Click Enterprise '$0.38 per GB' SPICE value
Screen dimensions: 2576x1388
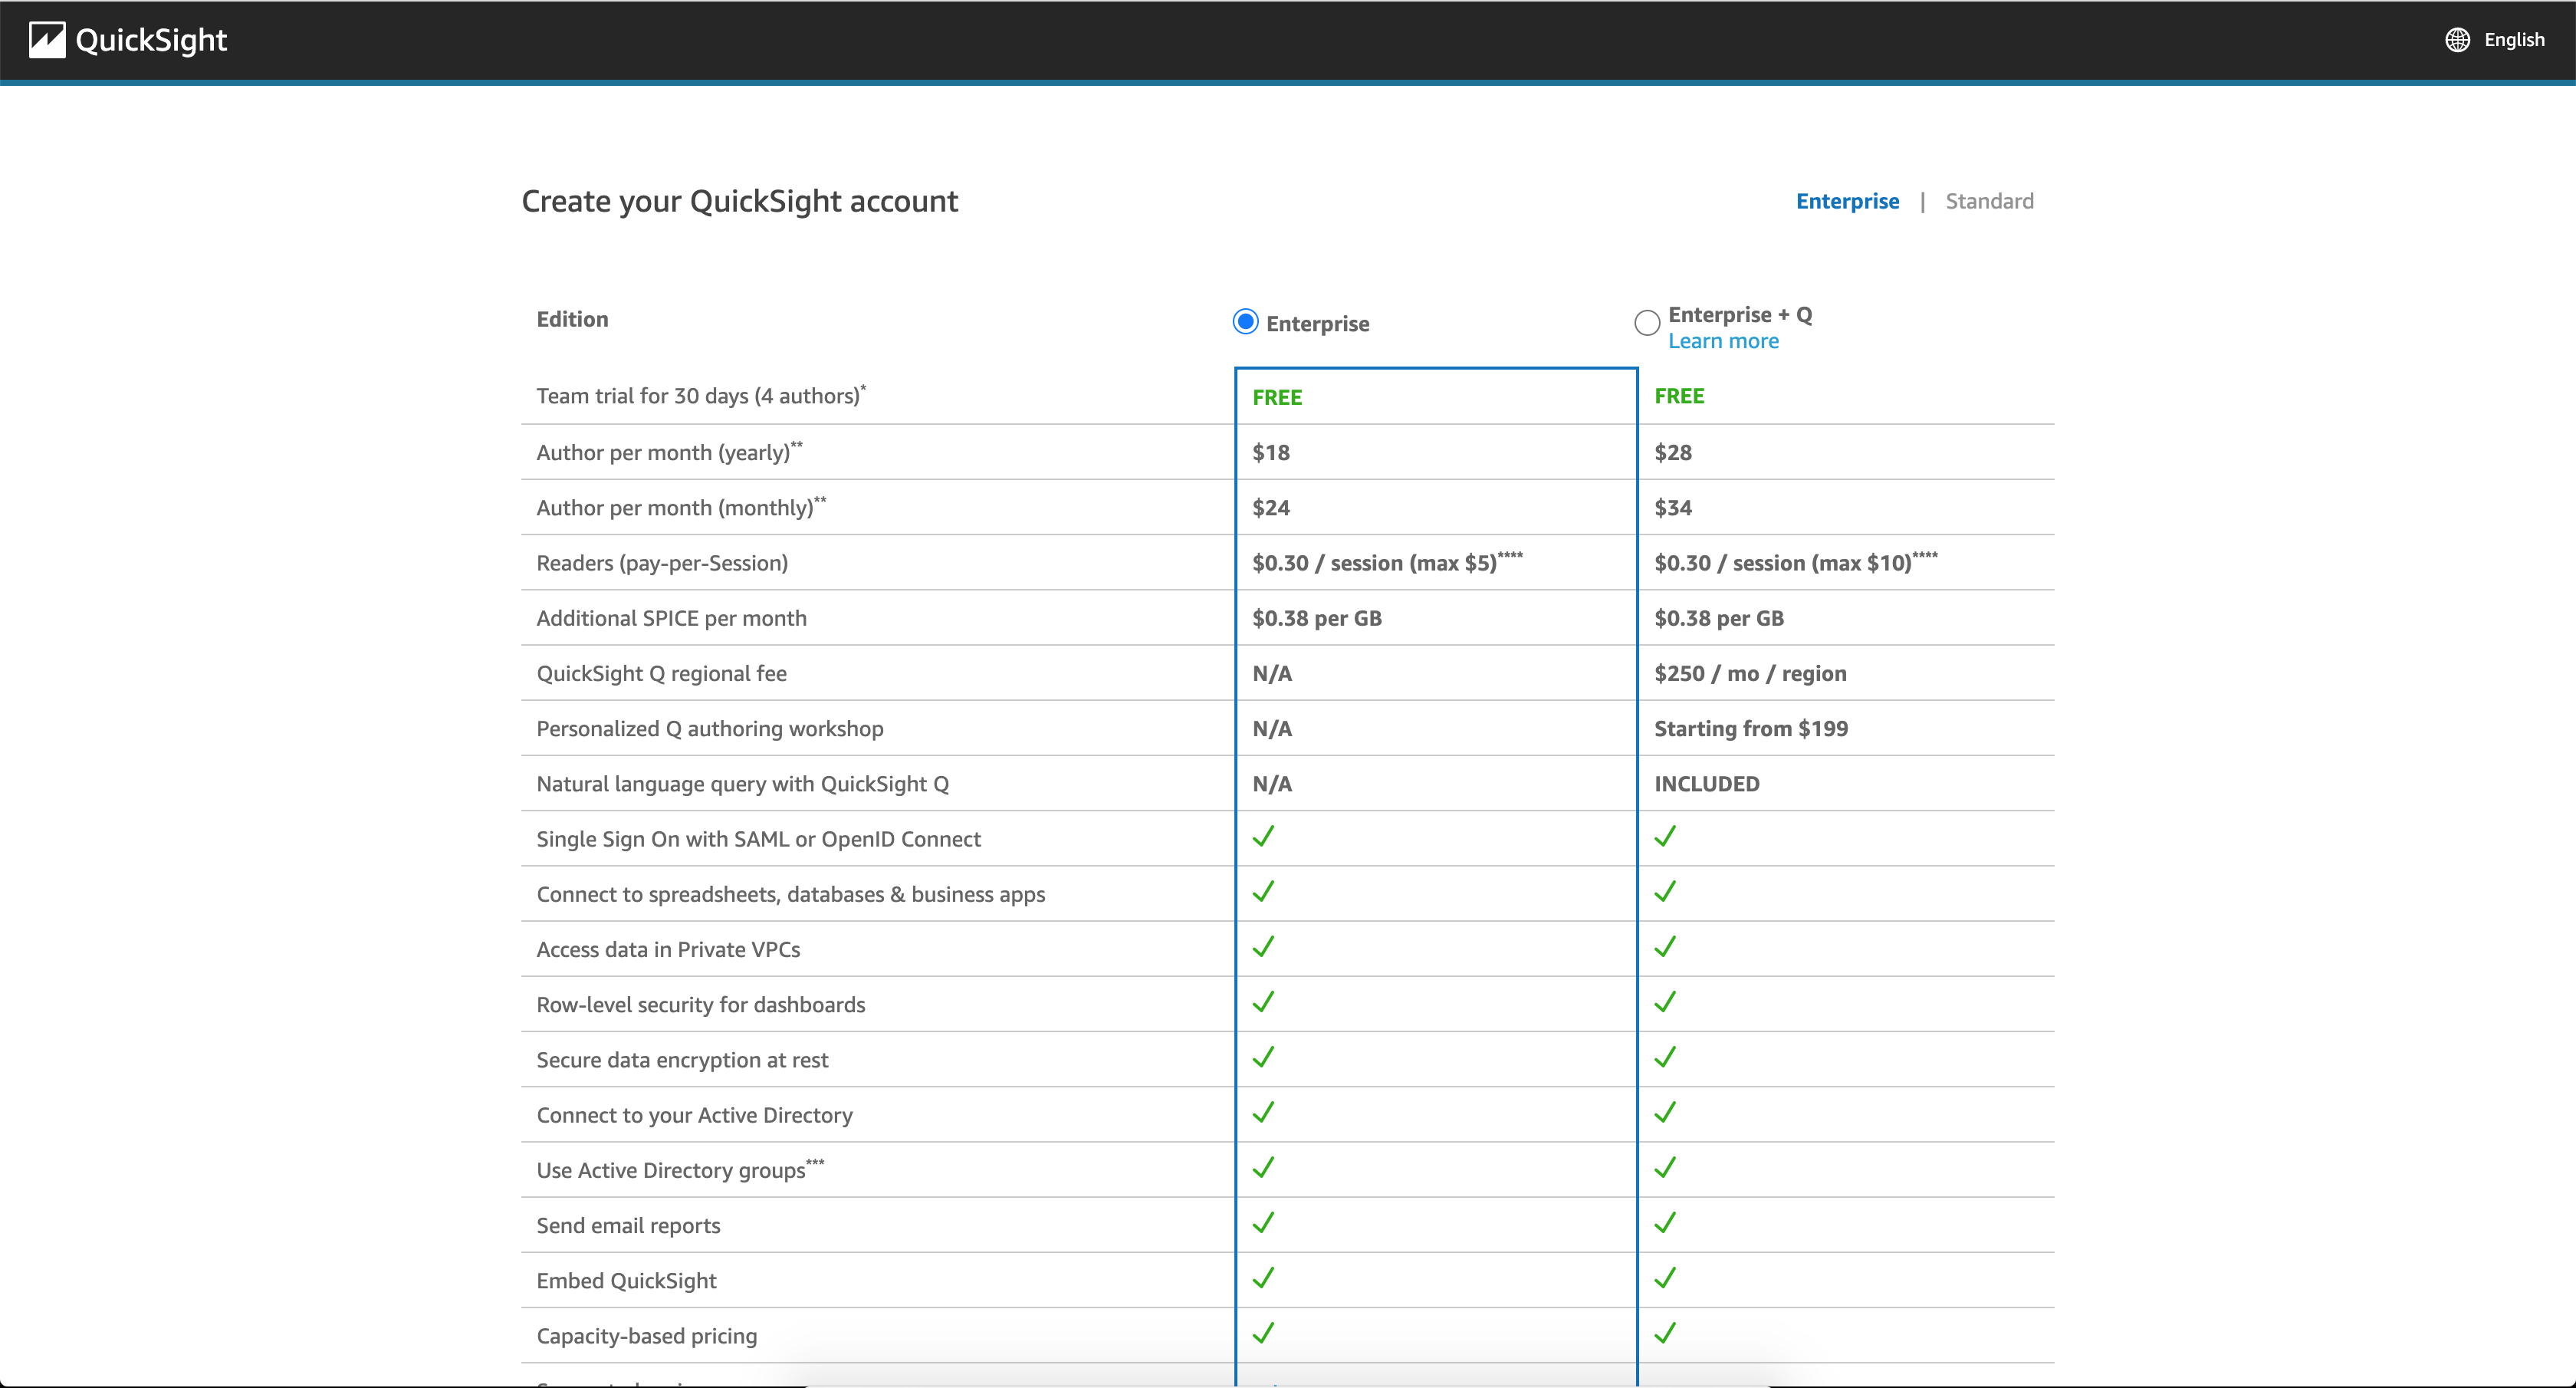1317,618
